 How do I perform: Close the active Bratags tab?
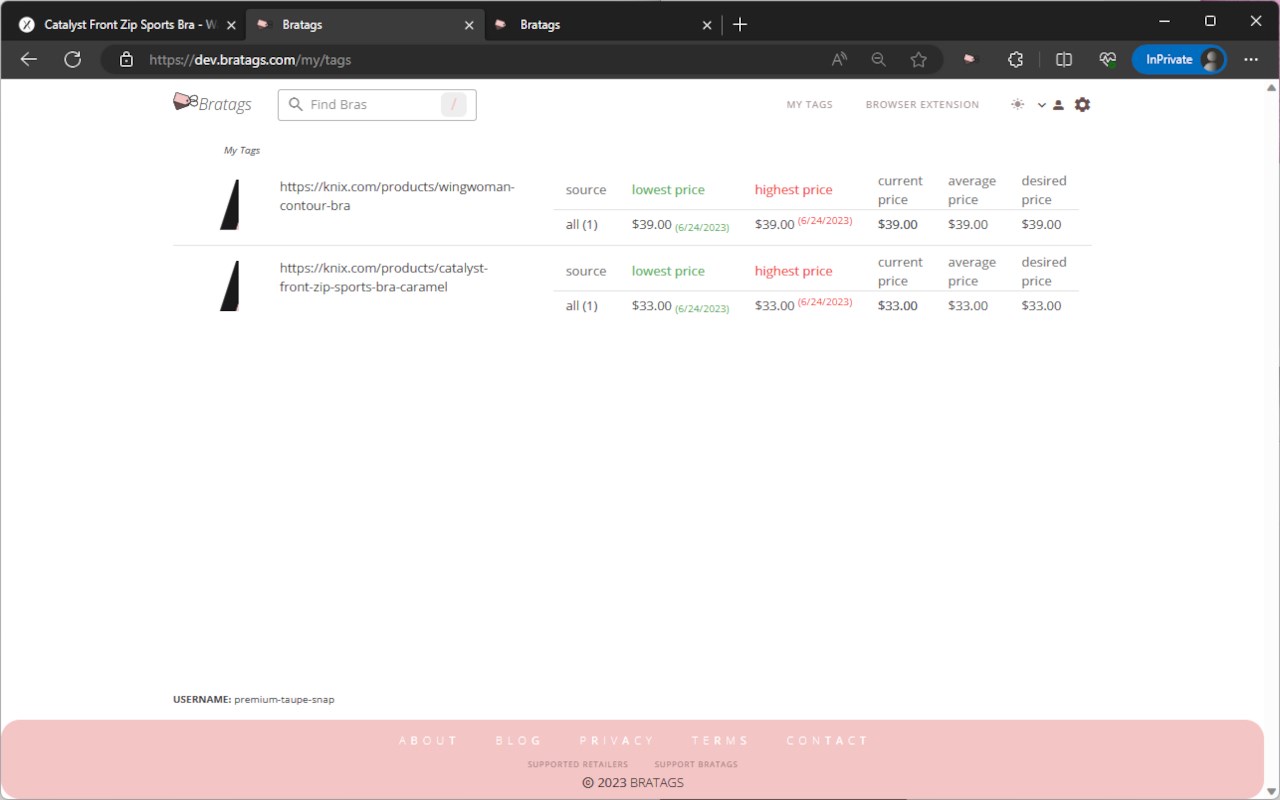(469, 25)
